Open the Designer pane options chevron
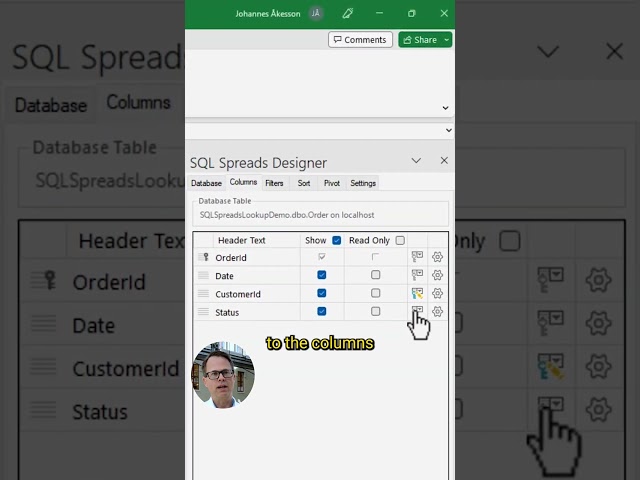640x480 pixels. click(416, 160)
